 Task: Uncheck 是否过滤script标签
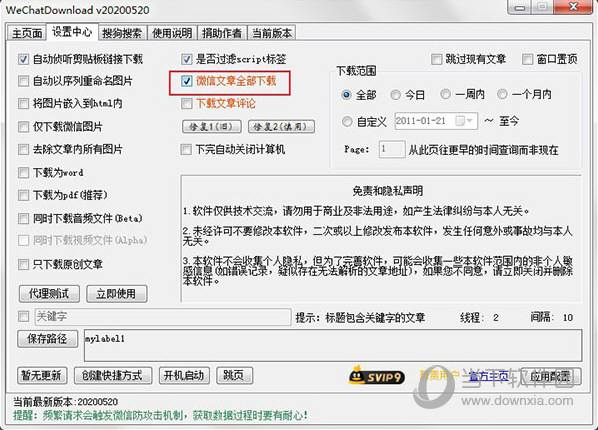pyautogui.click(x=186, y=59)
